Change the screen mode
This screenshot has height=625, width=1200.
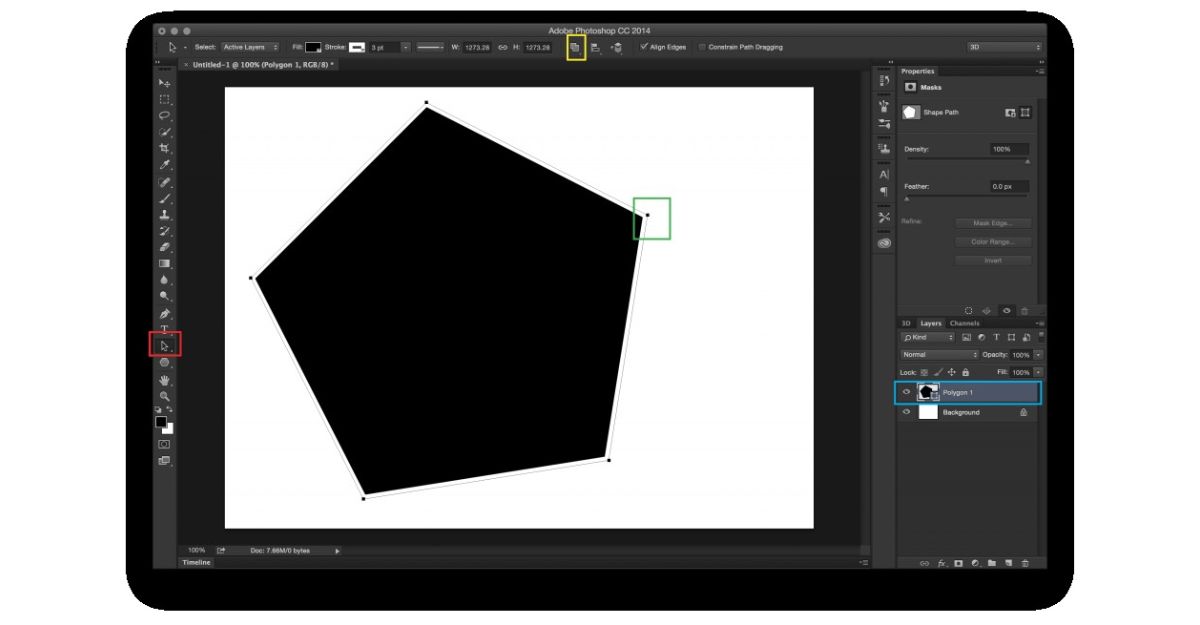[x=164, y=461]
